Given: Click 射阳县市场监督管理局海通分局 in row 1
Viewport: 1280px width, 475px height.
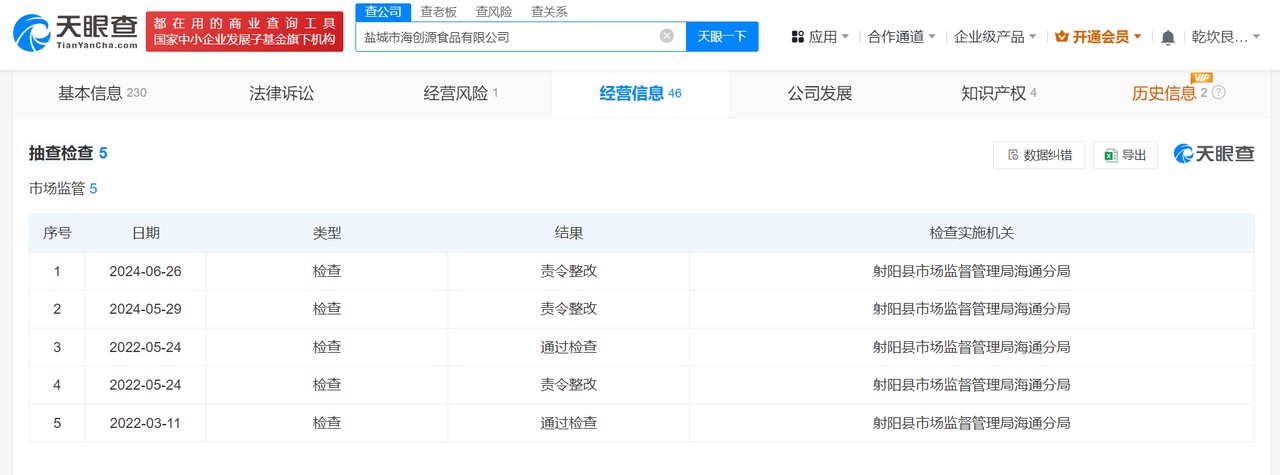Looking at the screenshot, I should (972, 271).
